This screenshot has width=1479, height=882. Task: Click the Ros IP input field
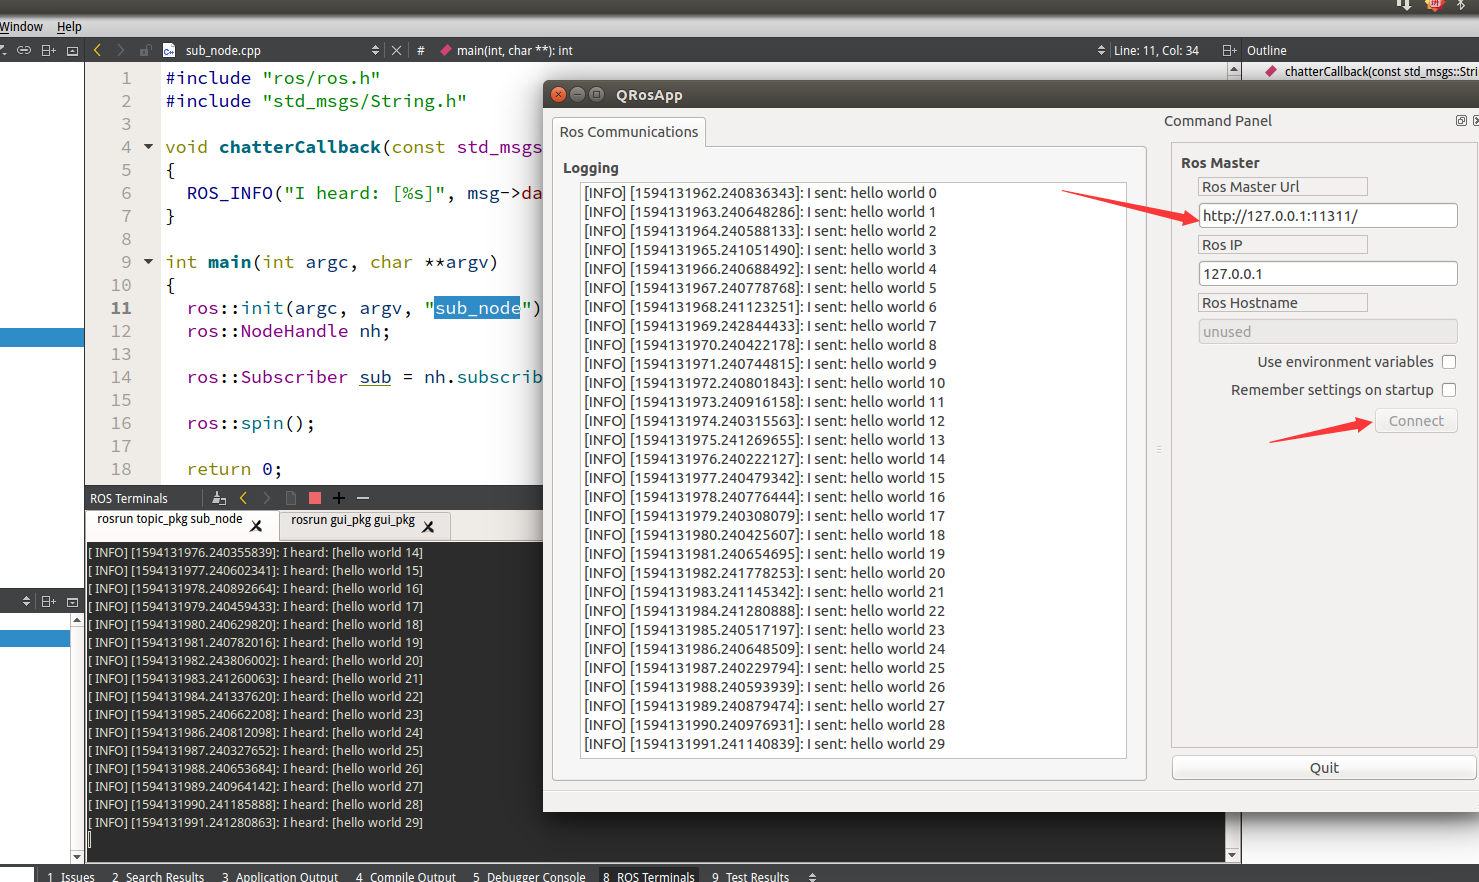tap(1328, 274)
